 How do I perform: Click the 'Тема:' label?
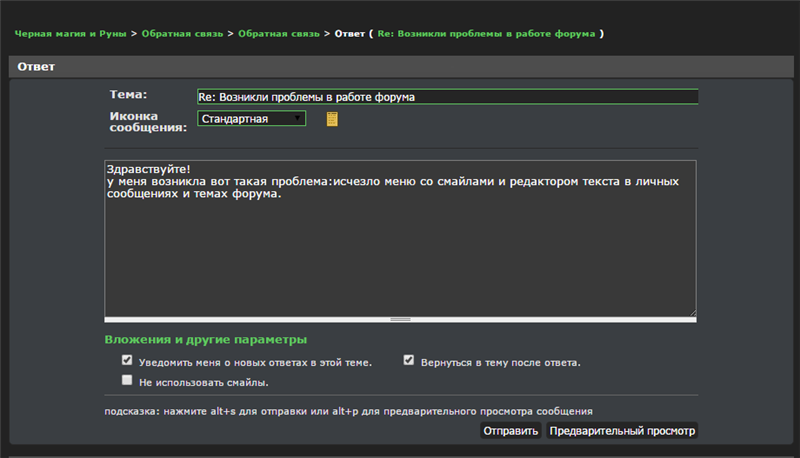tap(128, 95)
